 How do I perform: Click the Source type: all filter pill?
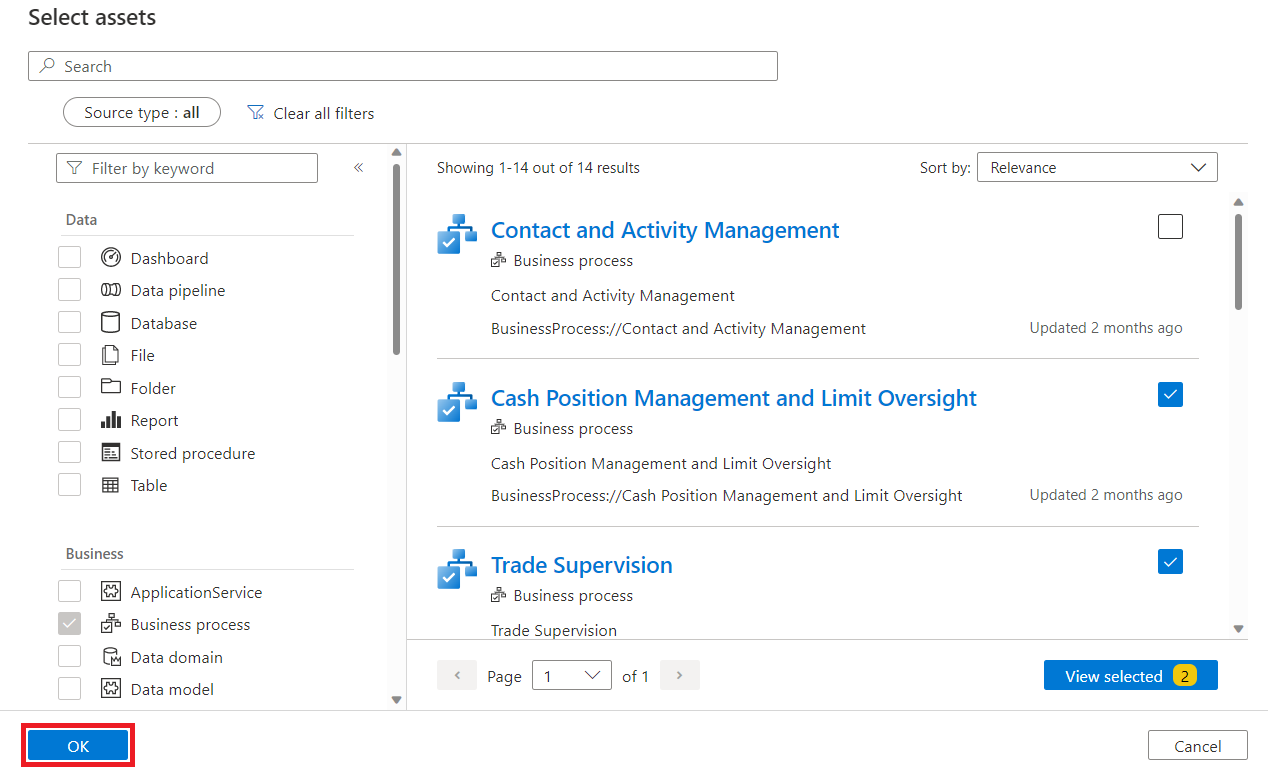click(142, 113)
